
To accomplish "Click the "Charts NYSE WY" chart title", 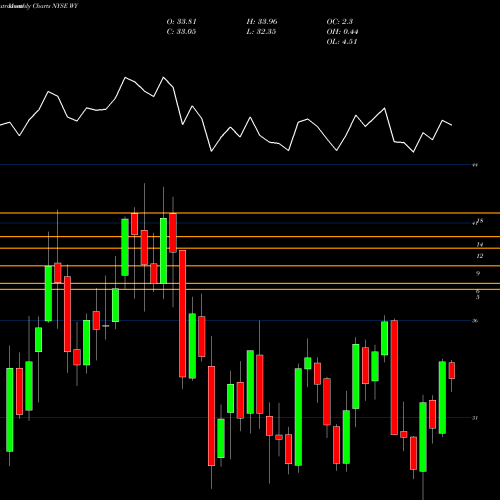I will [55, 6].
